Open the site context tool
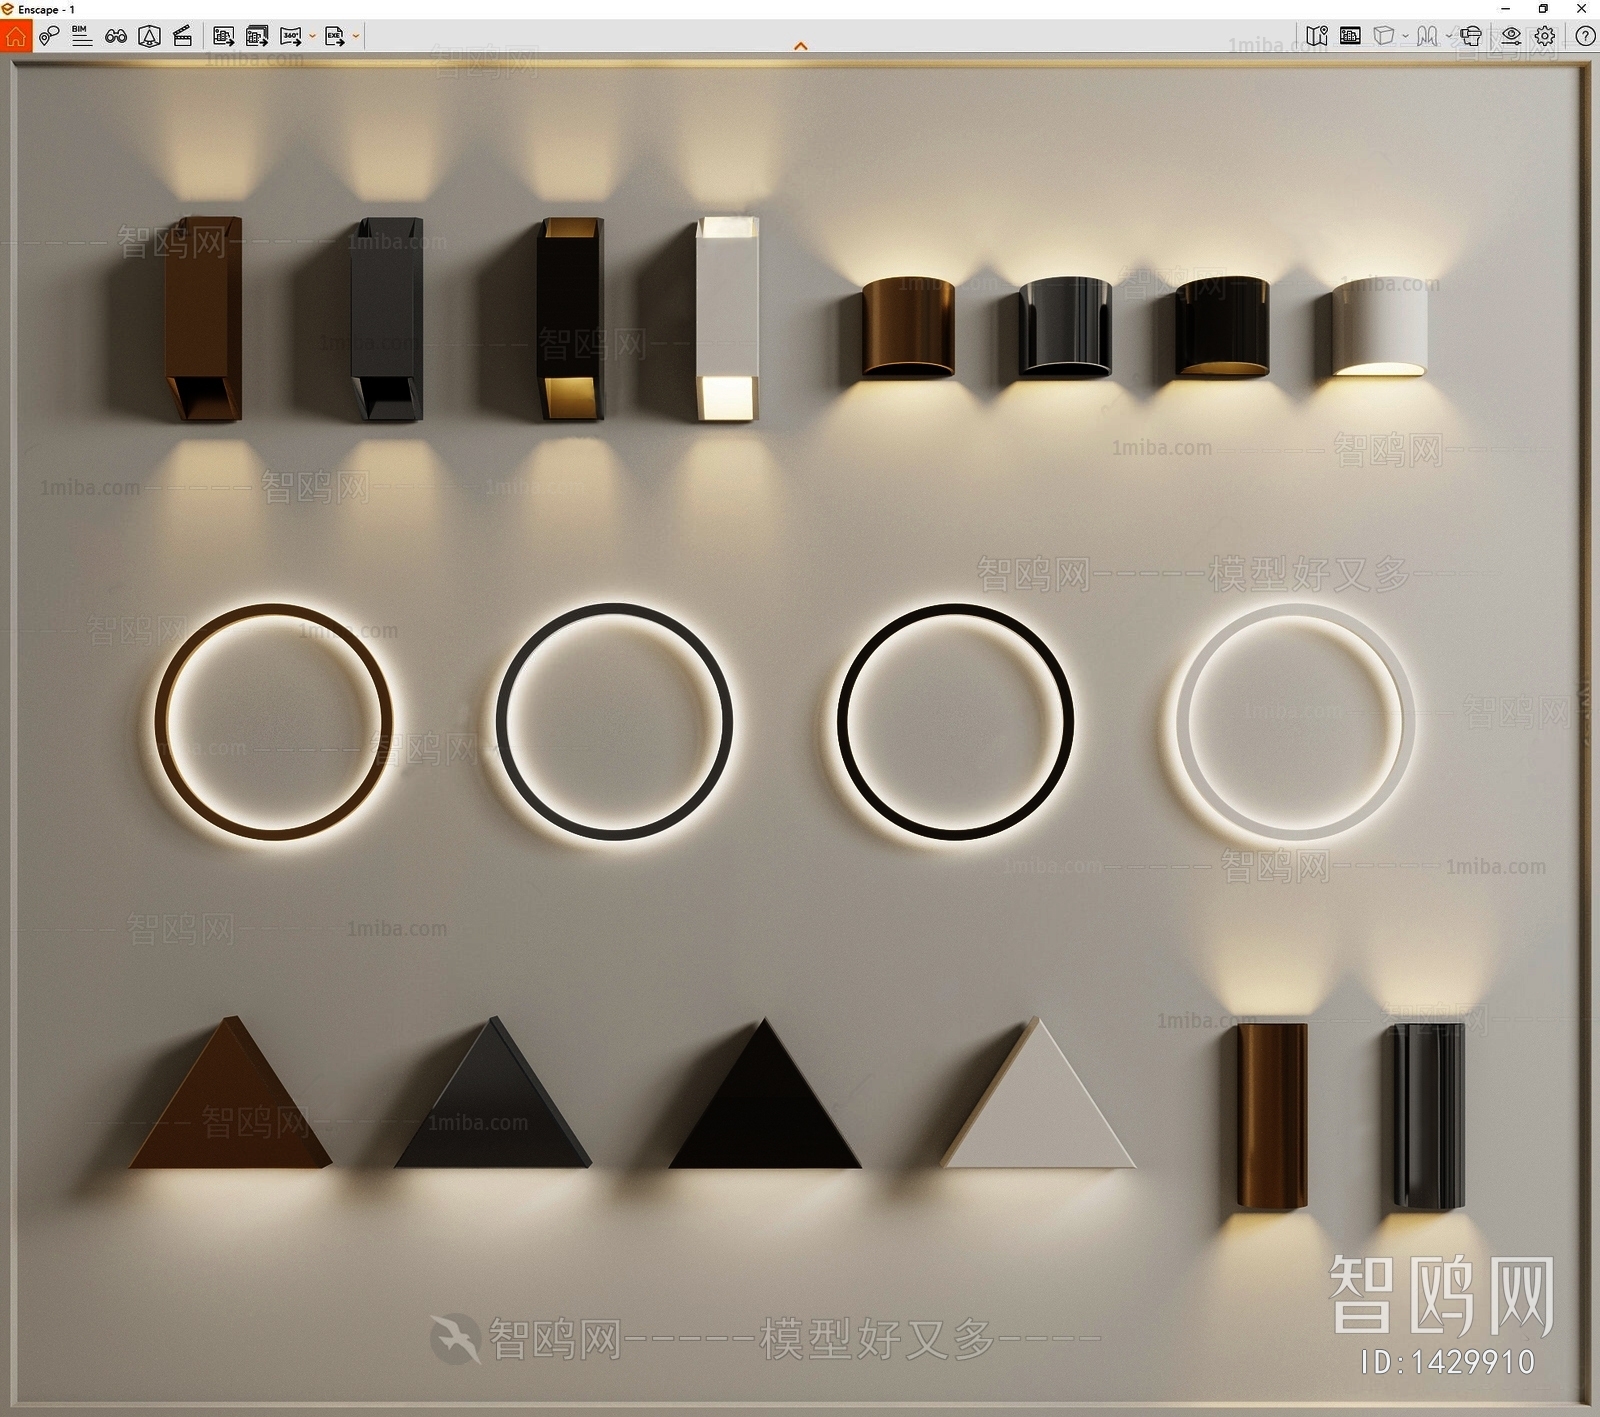The image size is (1600, 1417). pyautogui.click(x=149, y=37)
